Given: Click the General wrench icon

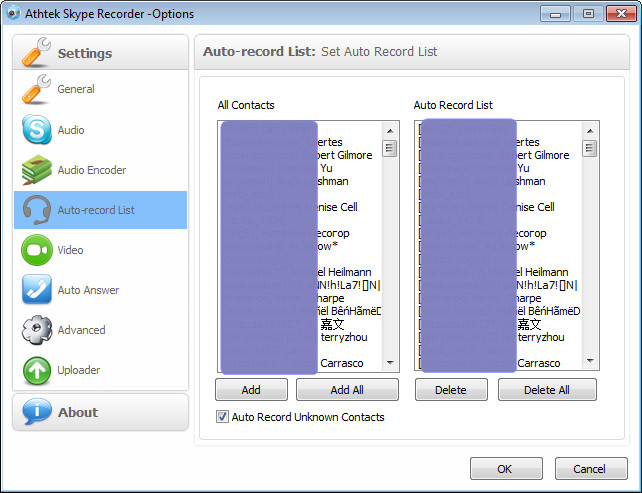Looking at the screenshot, I should pos(36,89).
